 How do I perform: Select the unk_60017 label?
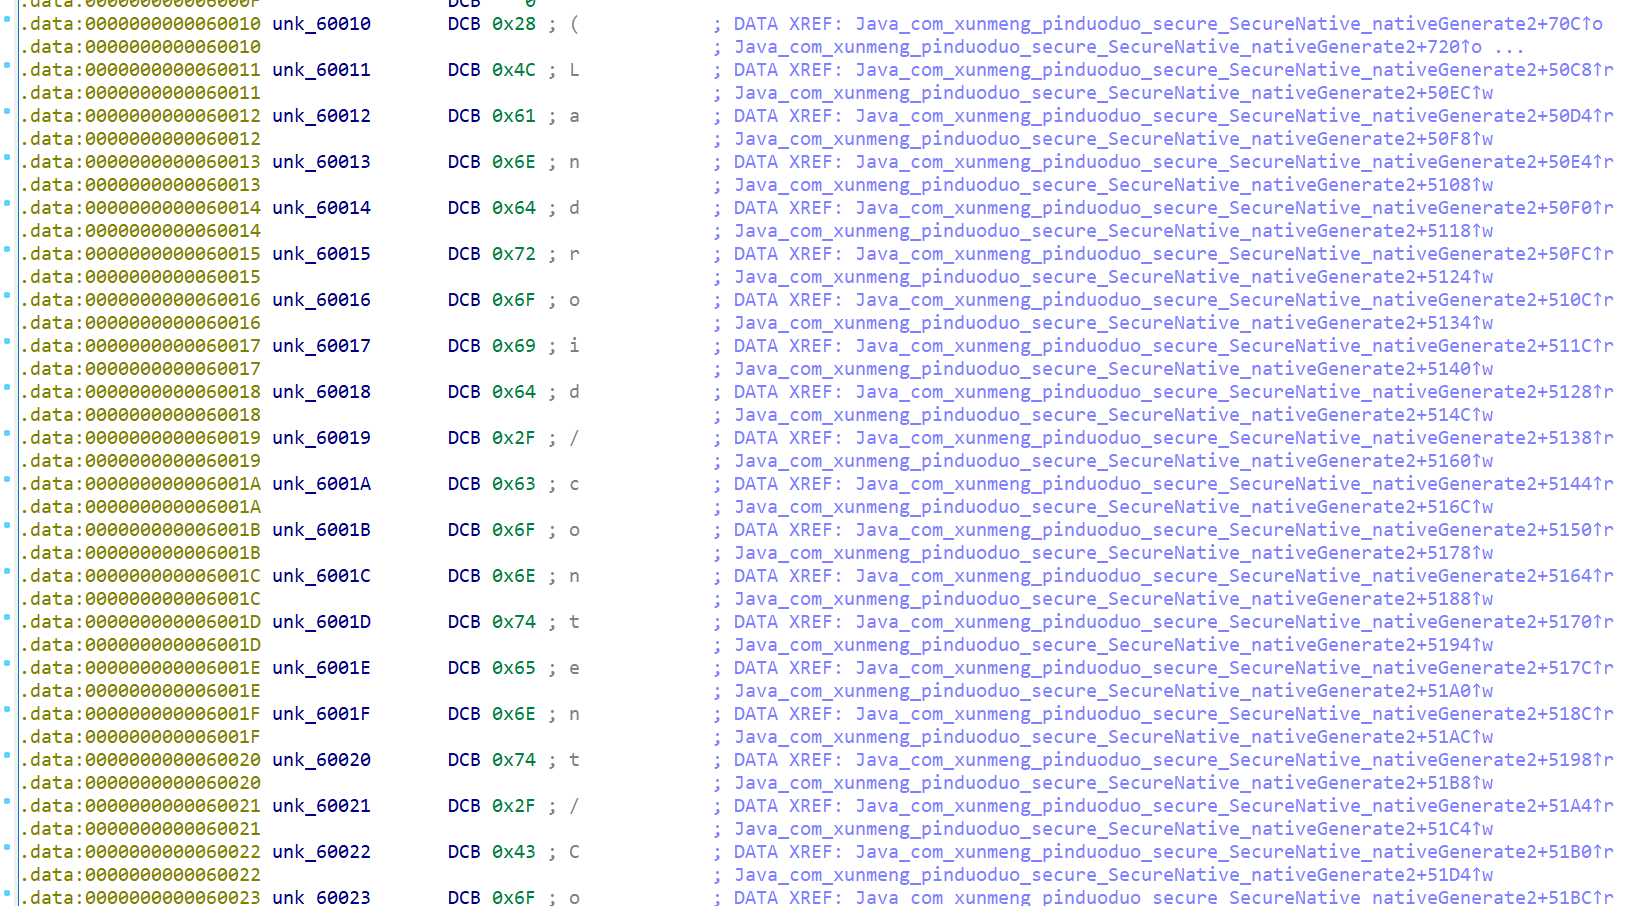(x=321, y=346)
